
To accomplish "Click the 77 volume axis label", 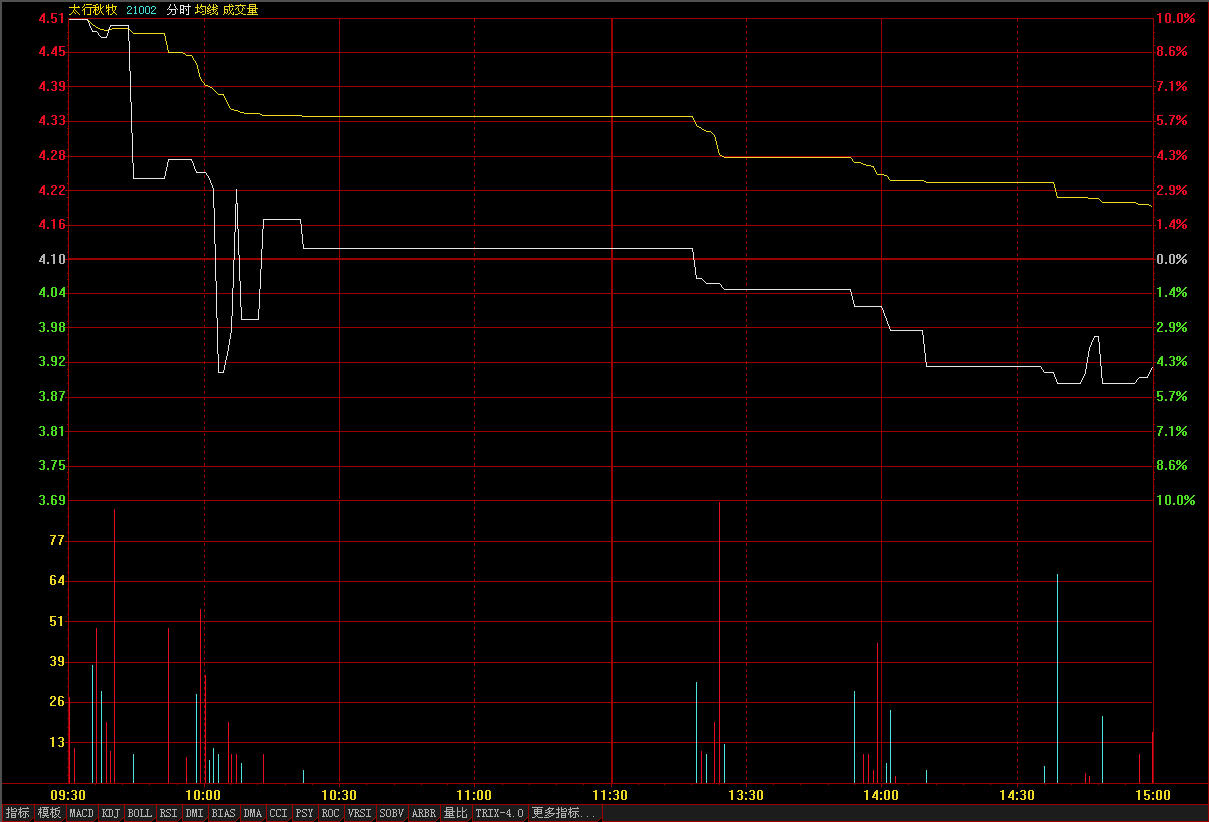I will click(x=56, y=540).
